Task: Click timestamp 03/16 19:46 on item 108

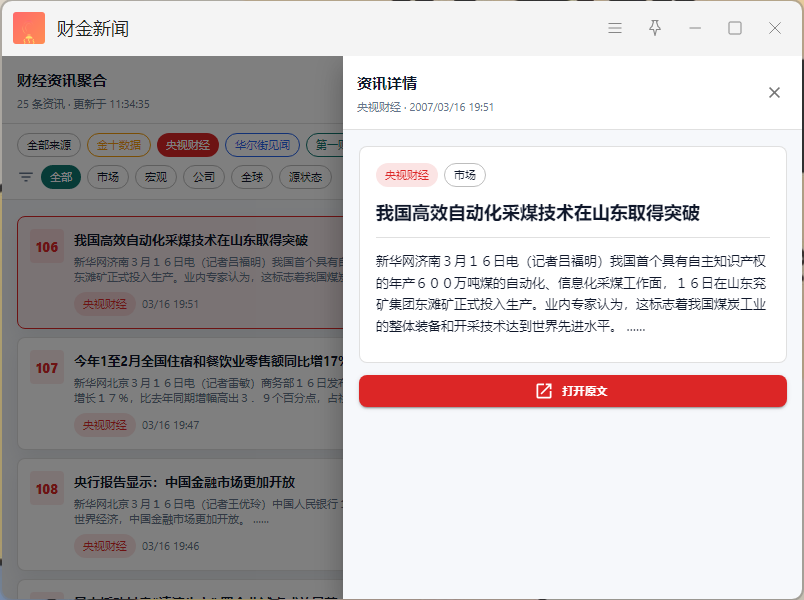Action: [x=170, y=546]
